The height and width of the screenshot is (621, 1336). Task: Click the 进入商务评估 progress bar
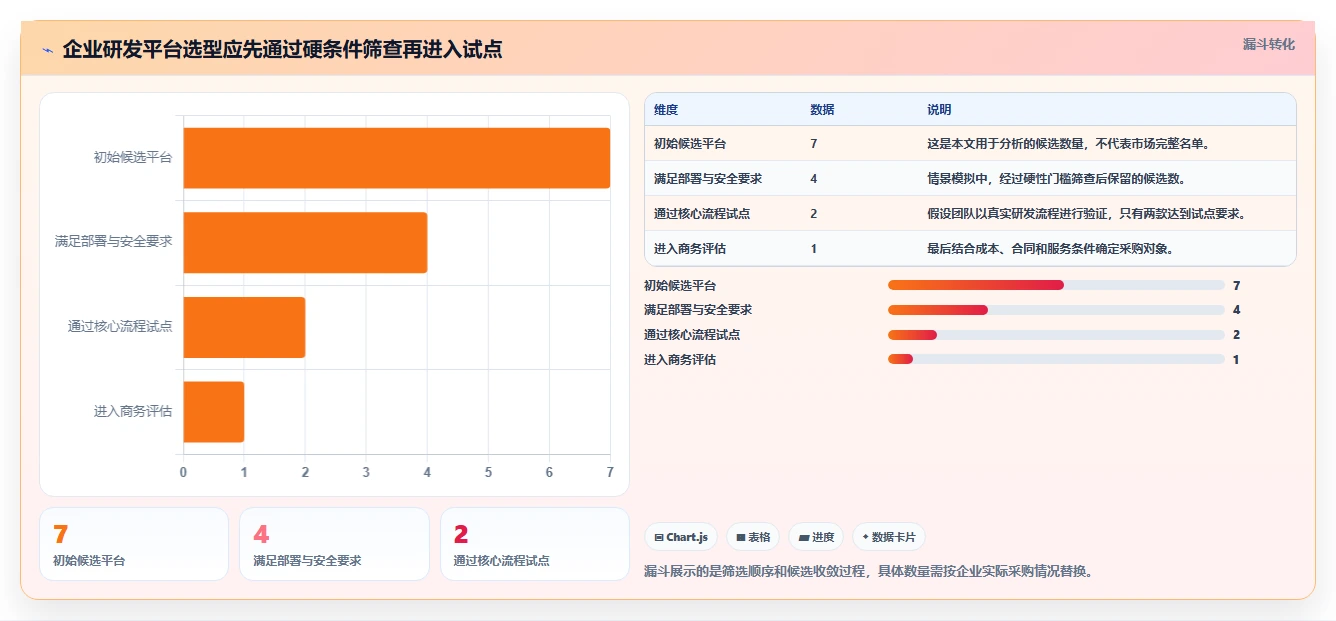(x=1056, y=360)
